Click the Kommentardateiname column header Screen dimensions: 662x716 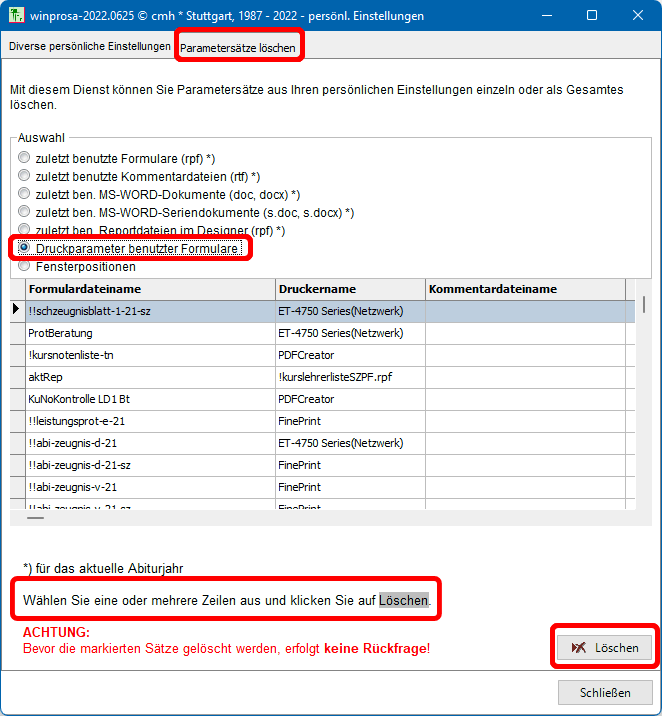click(525, 289)
